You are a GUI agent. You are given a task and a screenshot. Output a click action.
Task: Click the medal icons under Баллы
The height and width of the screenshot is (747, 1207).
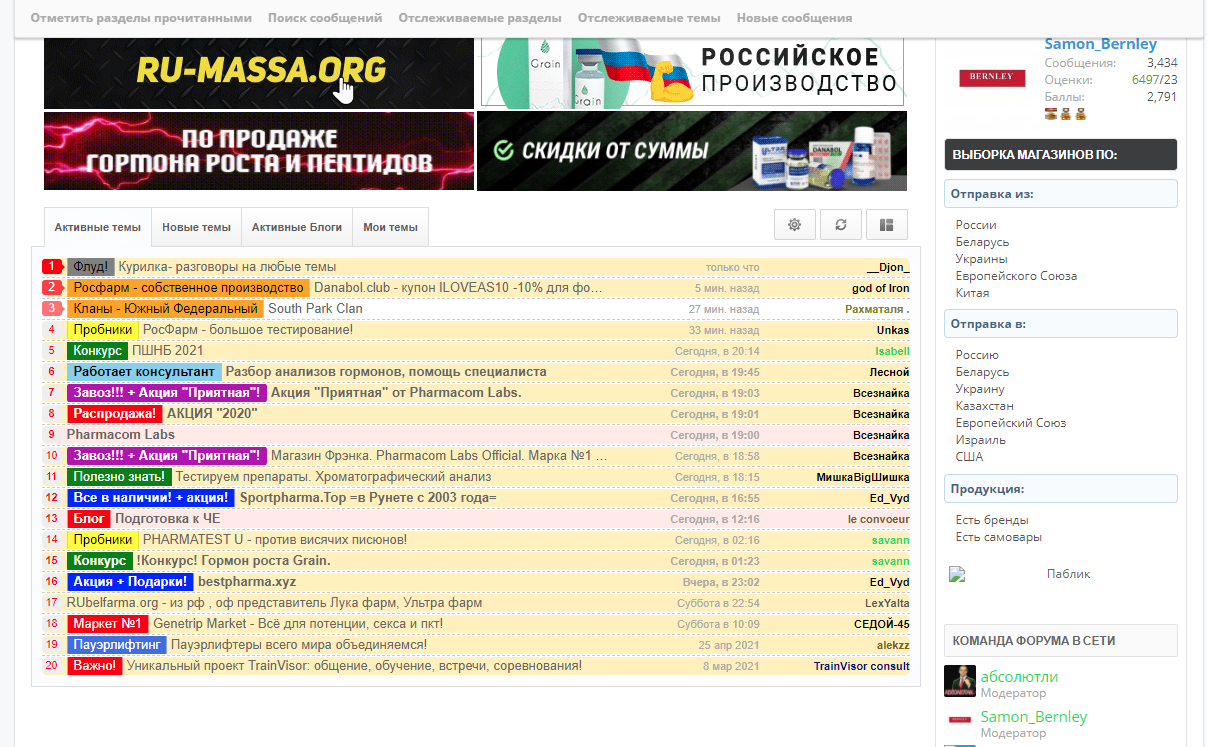1066,114
